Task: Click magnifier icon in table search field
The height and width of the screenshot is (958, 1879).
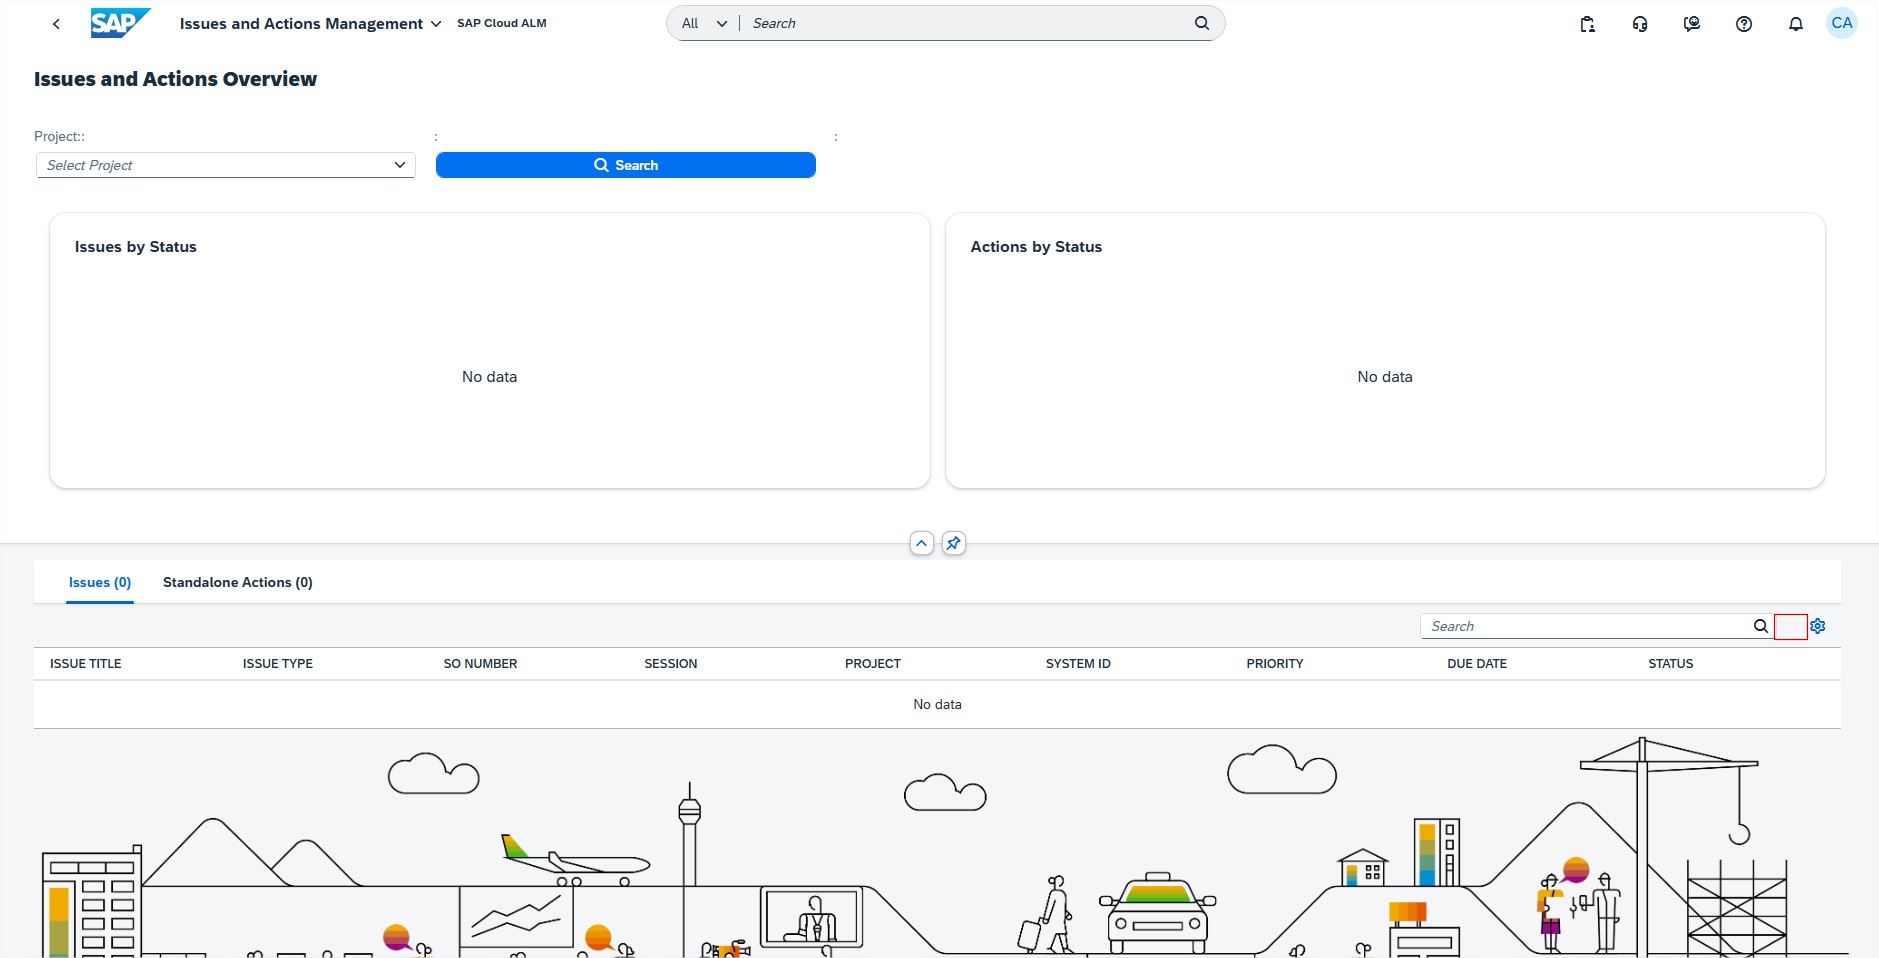Action: pos(1760,626)
